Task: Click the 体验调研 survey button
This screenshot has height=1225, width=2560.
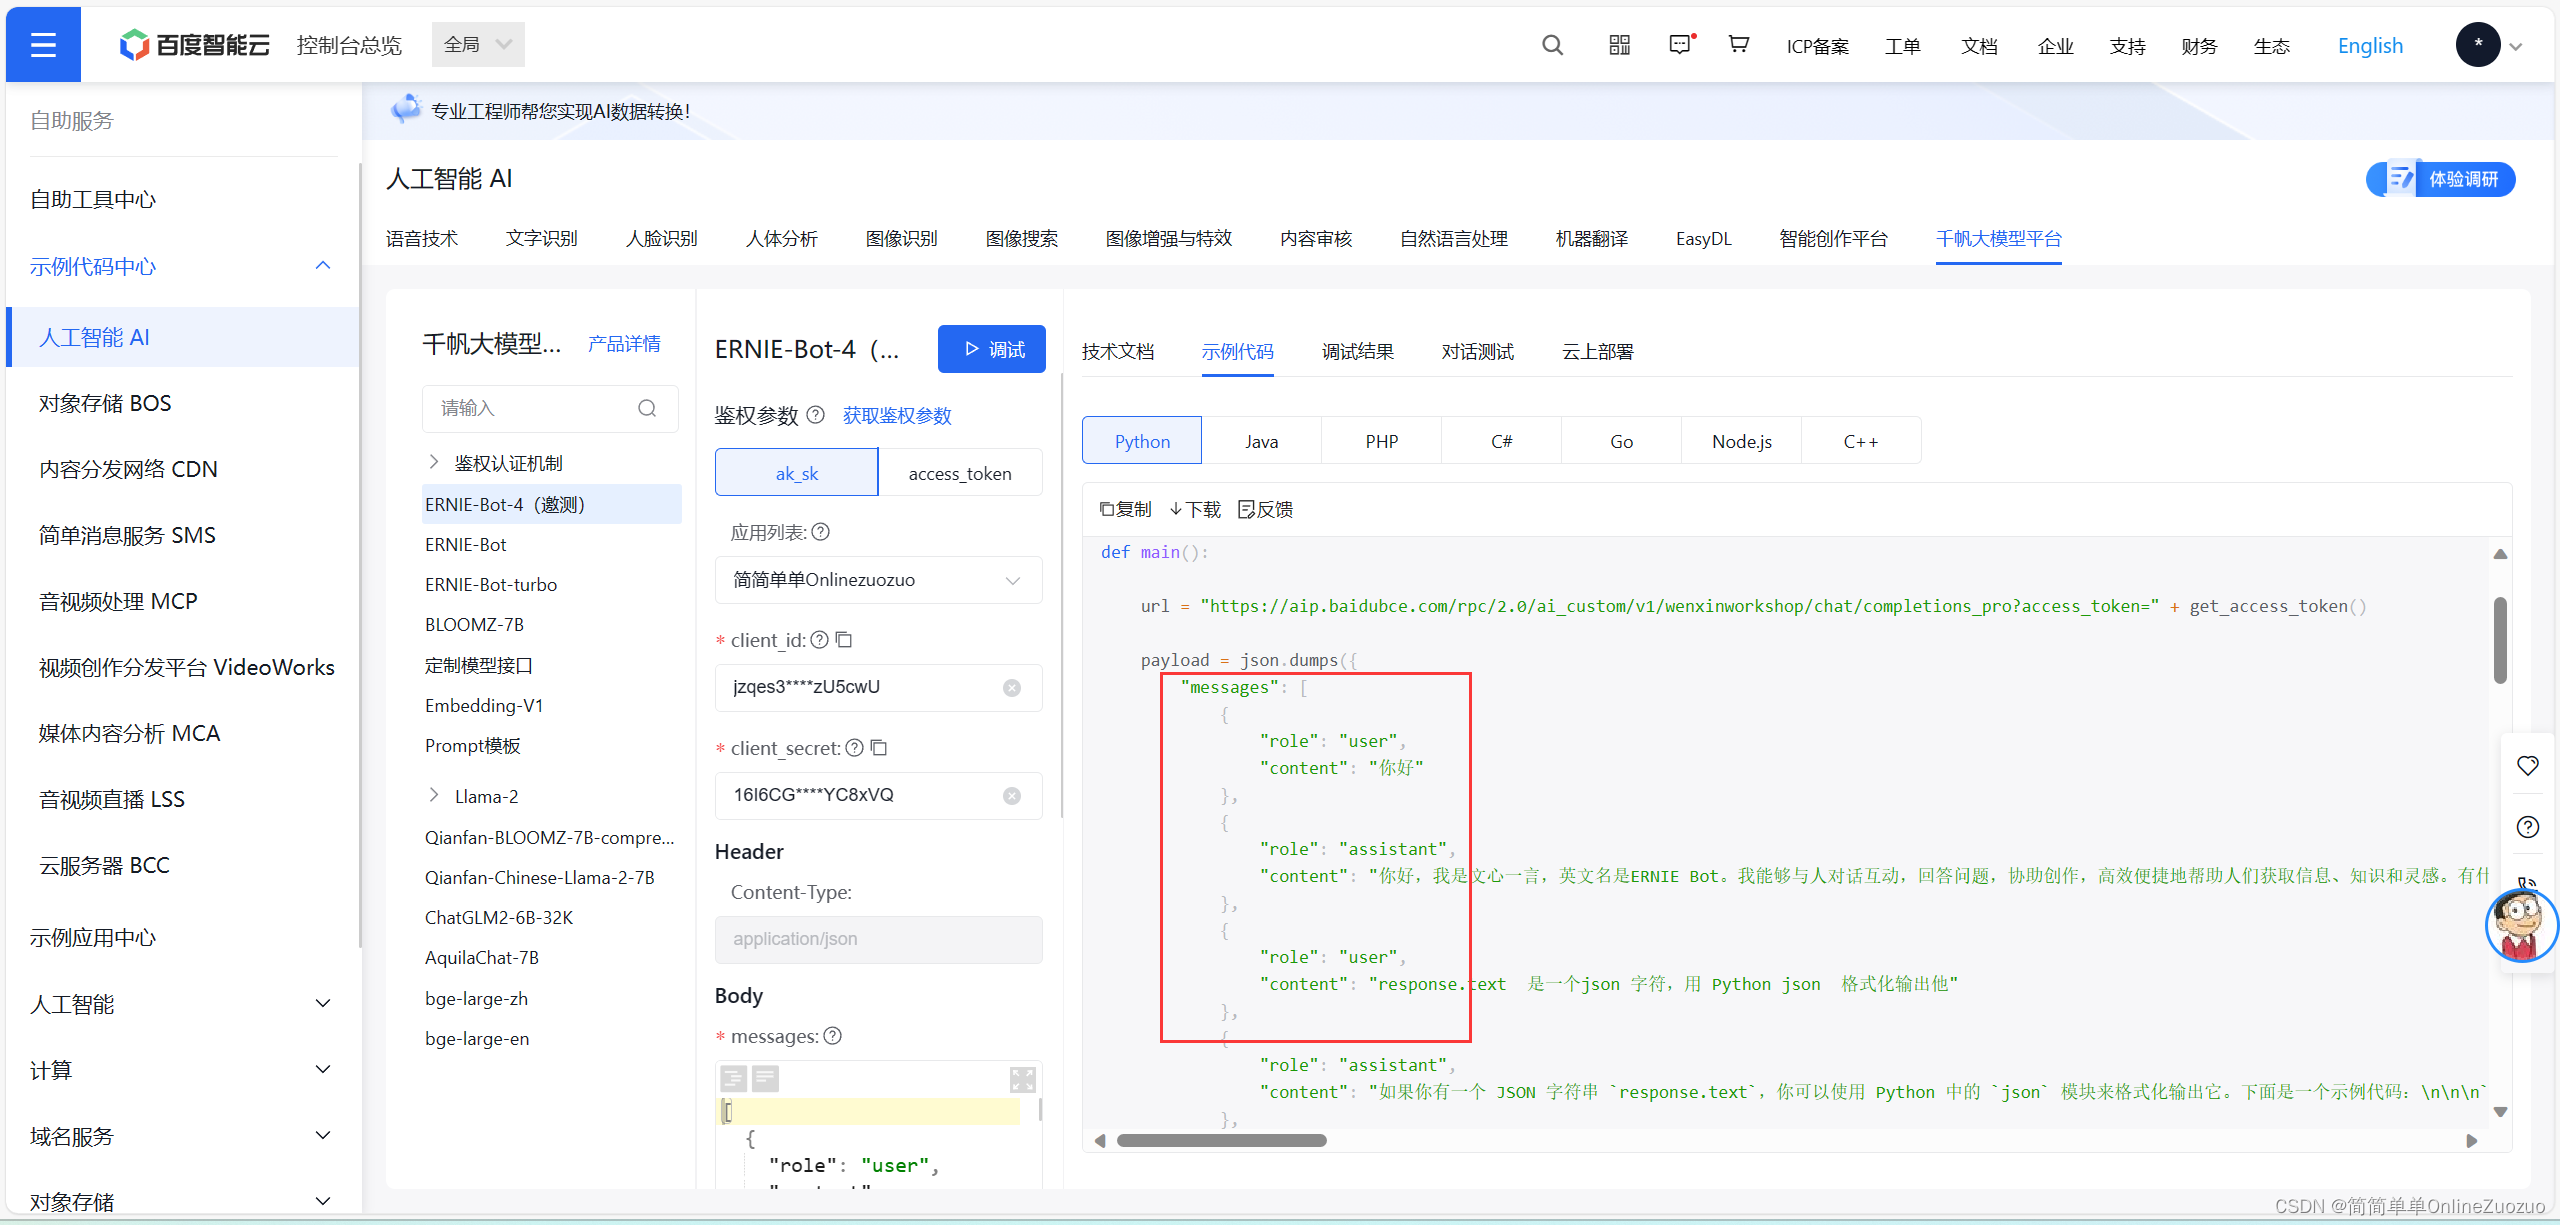Action: (2442, 179)
